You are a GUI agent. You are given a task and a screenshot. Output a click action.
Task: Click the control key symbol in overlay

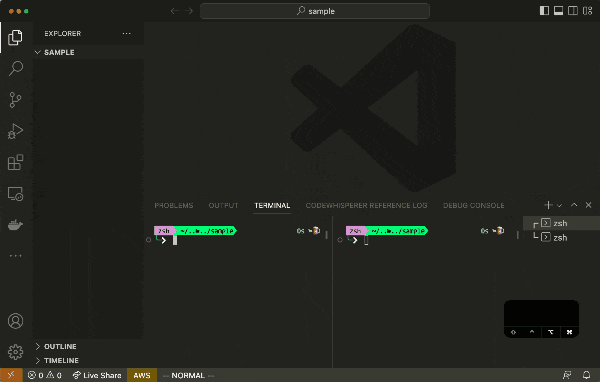[532, 332]
